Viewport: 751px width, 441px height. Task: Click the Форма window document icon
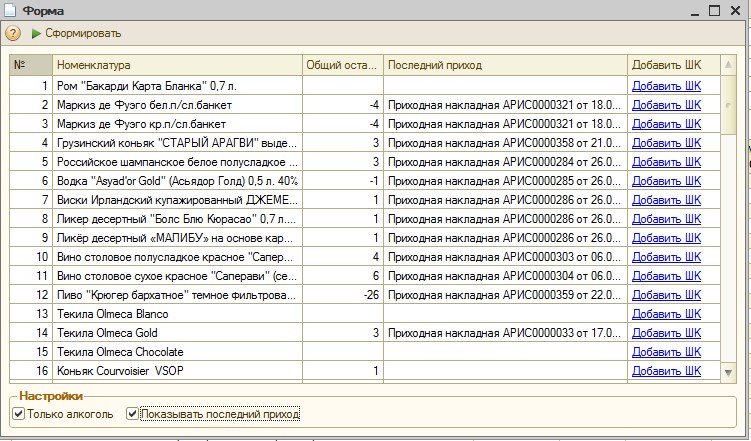click(x=10, y=10)
